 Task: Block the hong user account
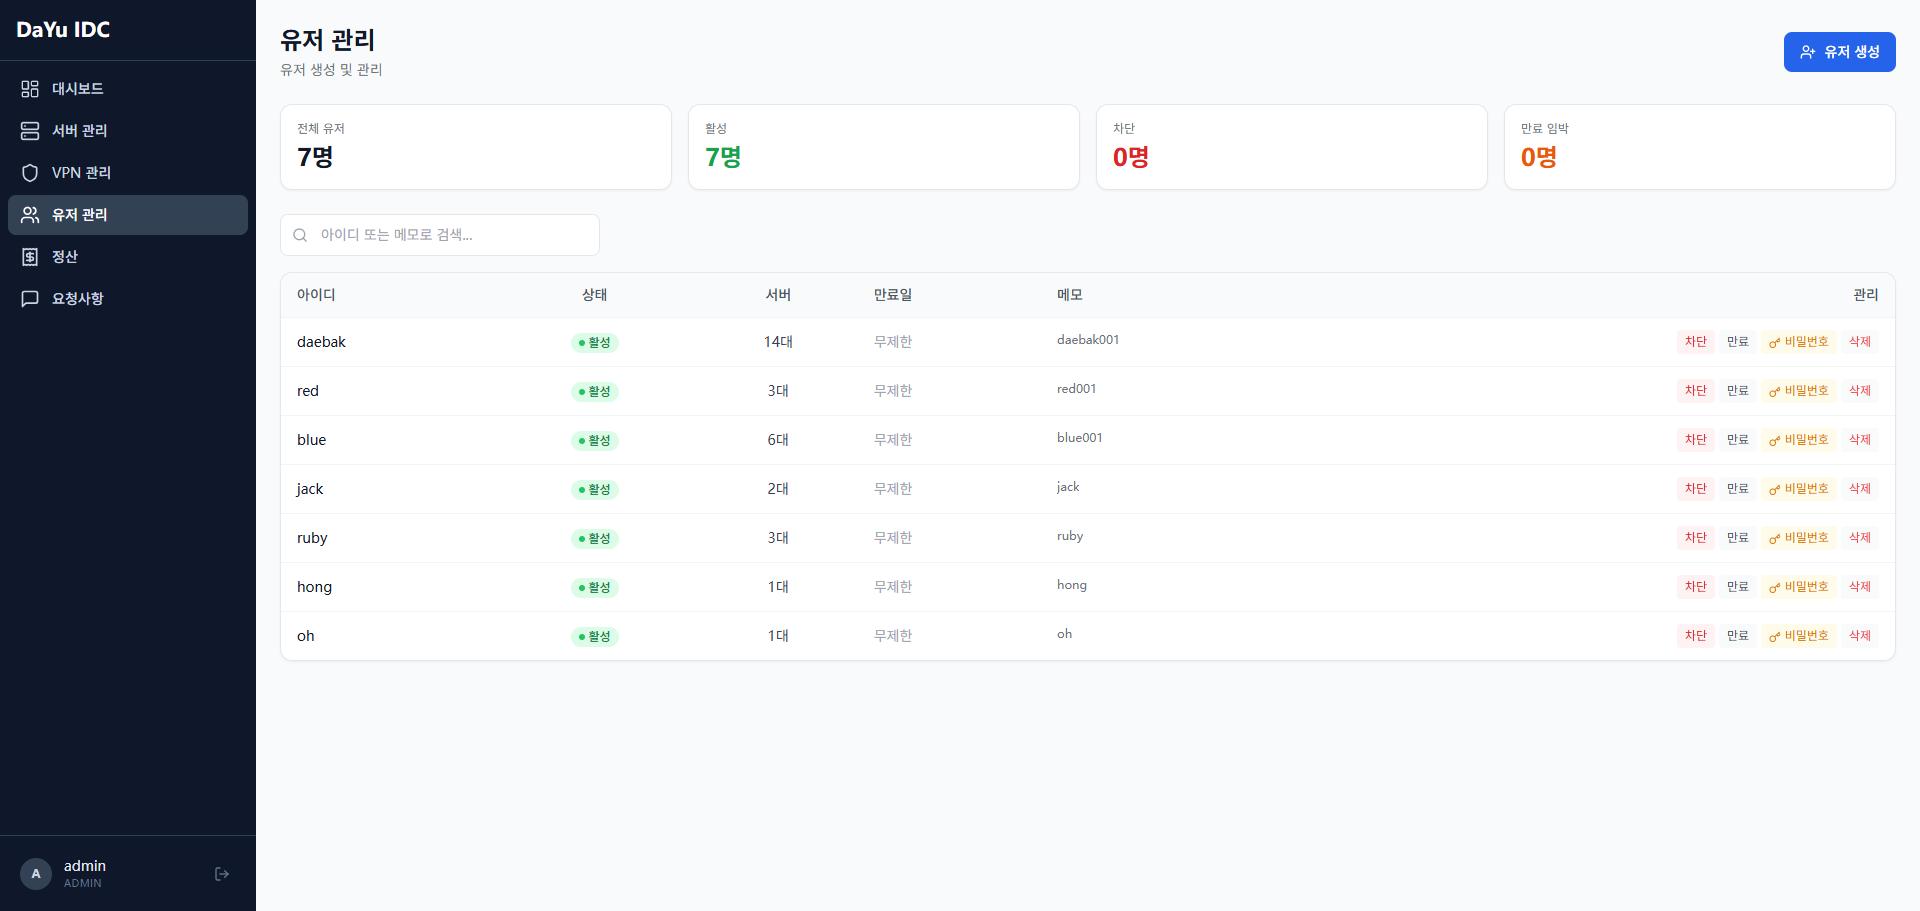click(x=1695, y=587)
